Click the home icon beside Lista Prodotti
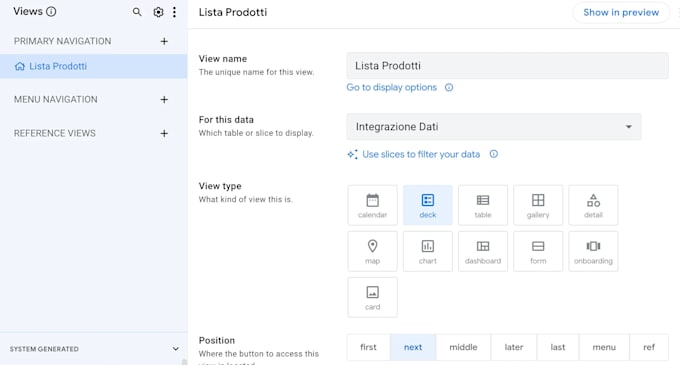Screen dimensions: 680x365 click(x=20, y=66)
